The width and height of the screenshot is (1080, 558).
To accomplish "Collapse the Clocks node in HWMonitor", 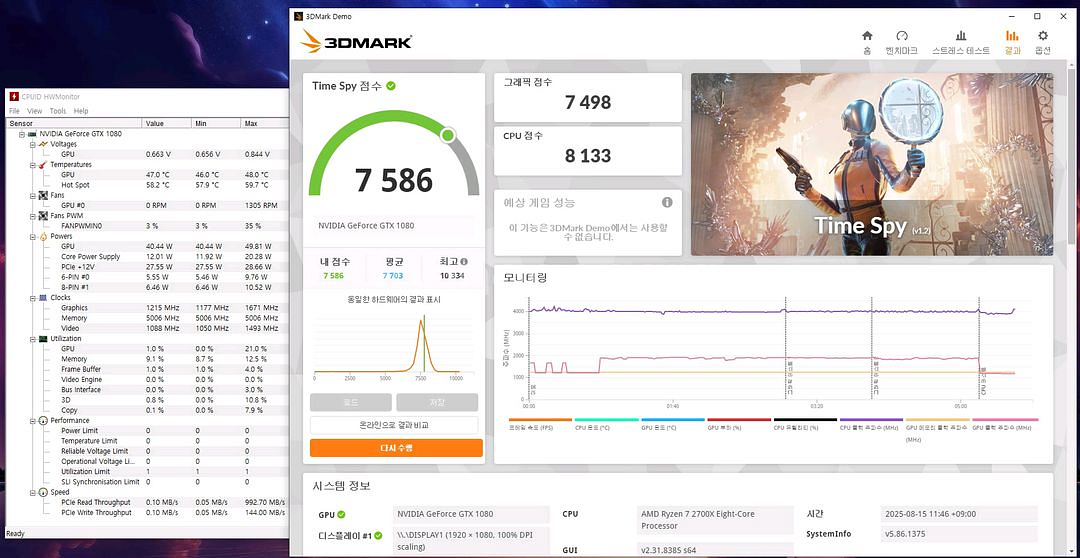I will (x=32, y=298).
